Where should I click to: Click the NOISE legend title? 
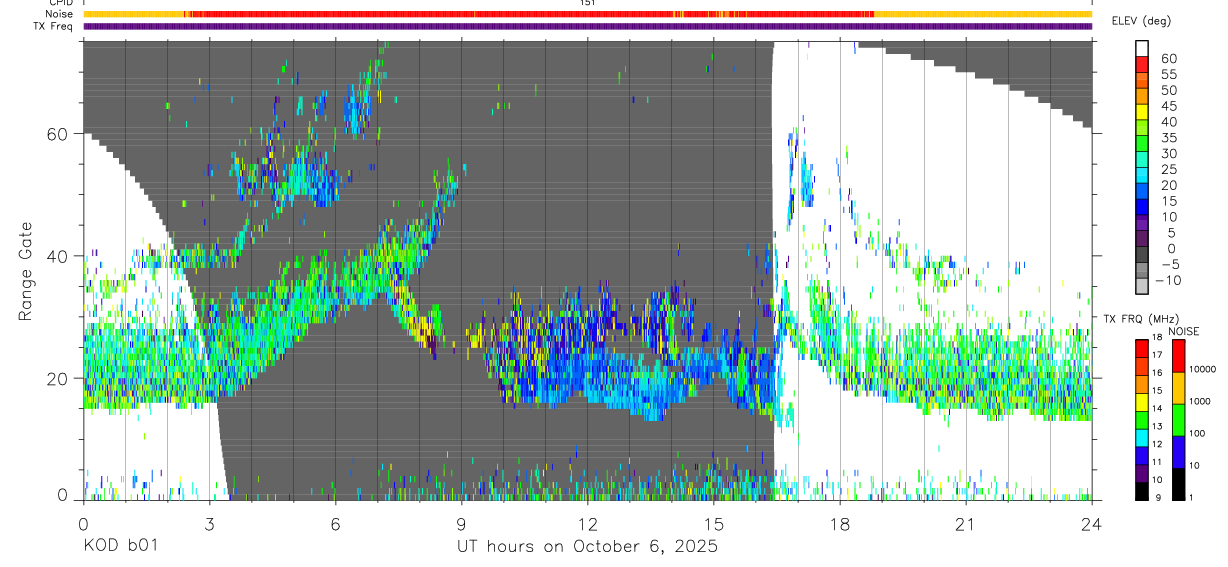(x=1186, y=331)
